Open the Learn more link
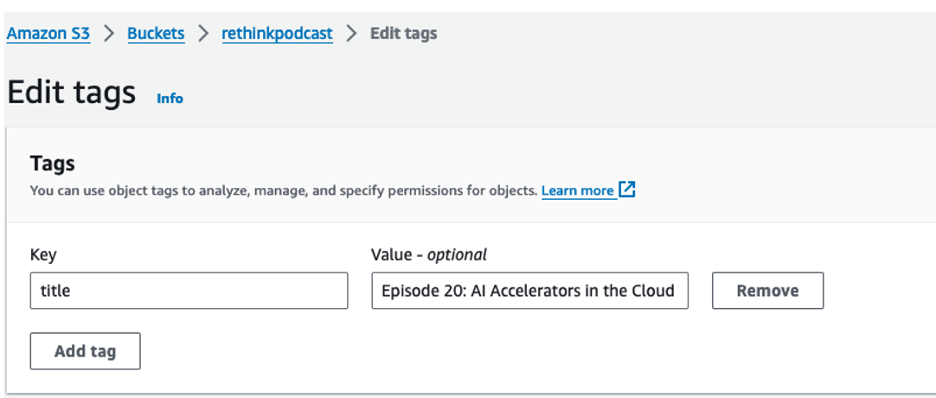 click(577, 191)
